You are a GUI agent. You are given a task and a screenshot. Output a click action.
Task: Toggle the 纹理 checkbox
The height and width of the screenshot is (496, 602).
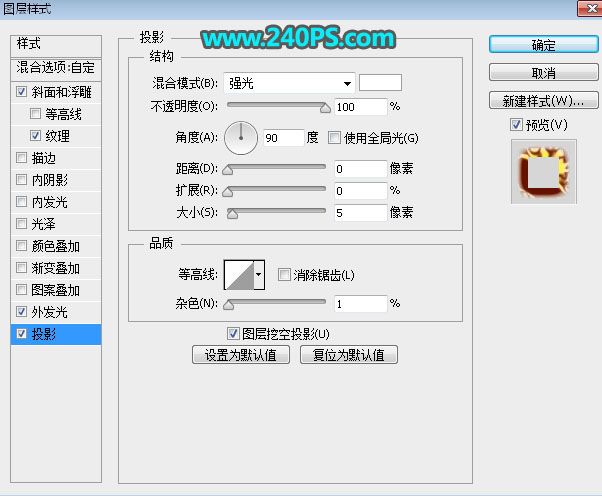[35, 136]
